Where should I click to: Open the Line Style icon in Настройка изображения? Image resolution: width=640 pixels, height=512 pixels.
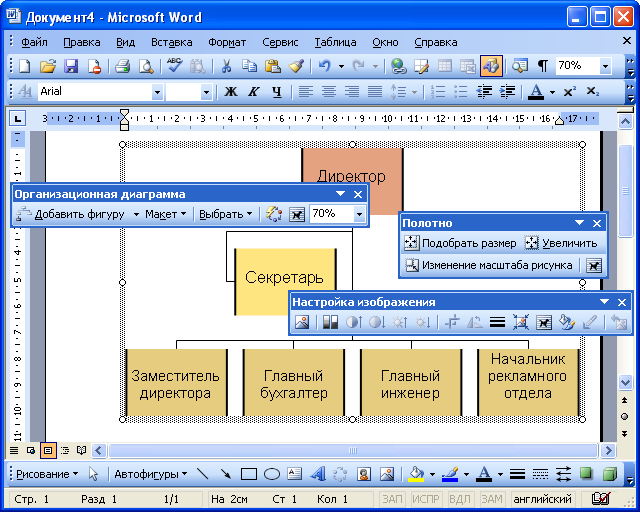497,323
